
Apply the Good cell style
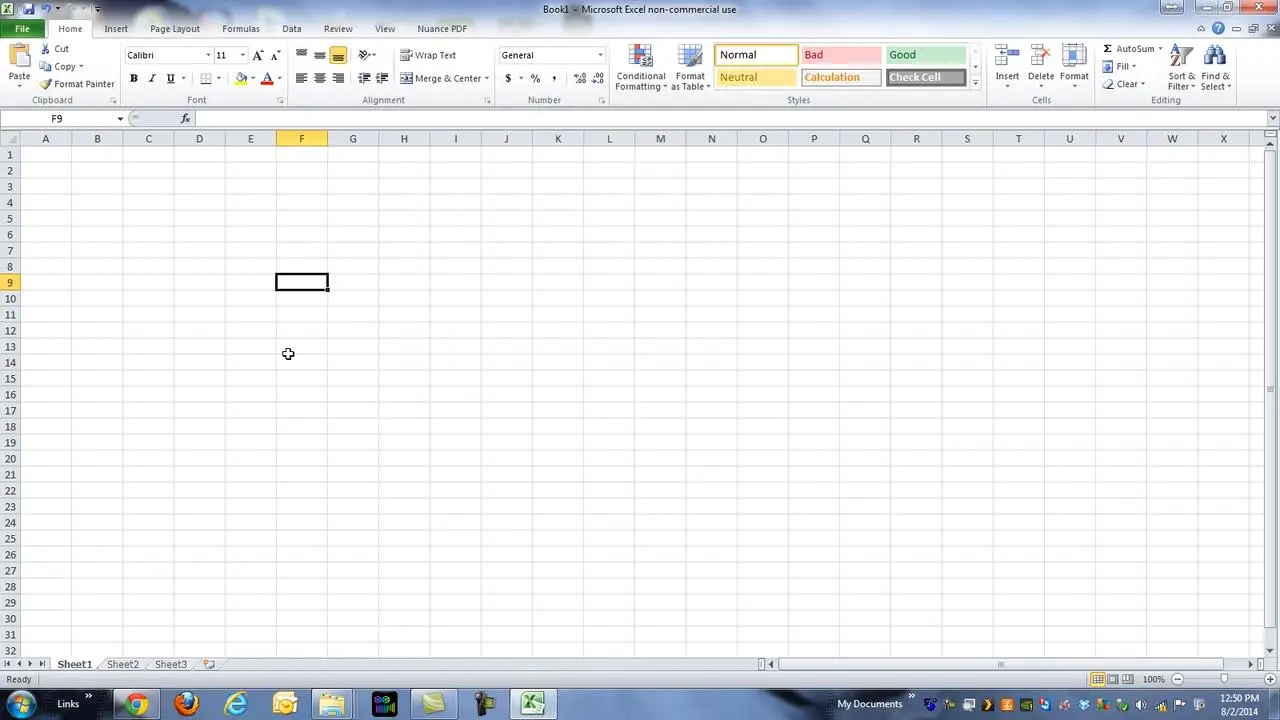926,55
